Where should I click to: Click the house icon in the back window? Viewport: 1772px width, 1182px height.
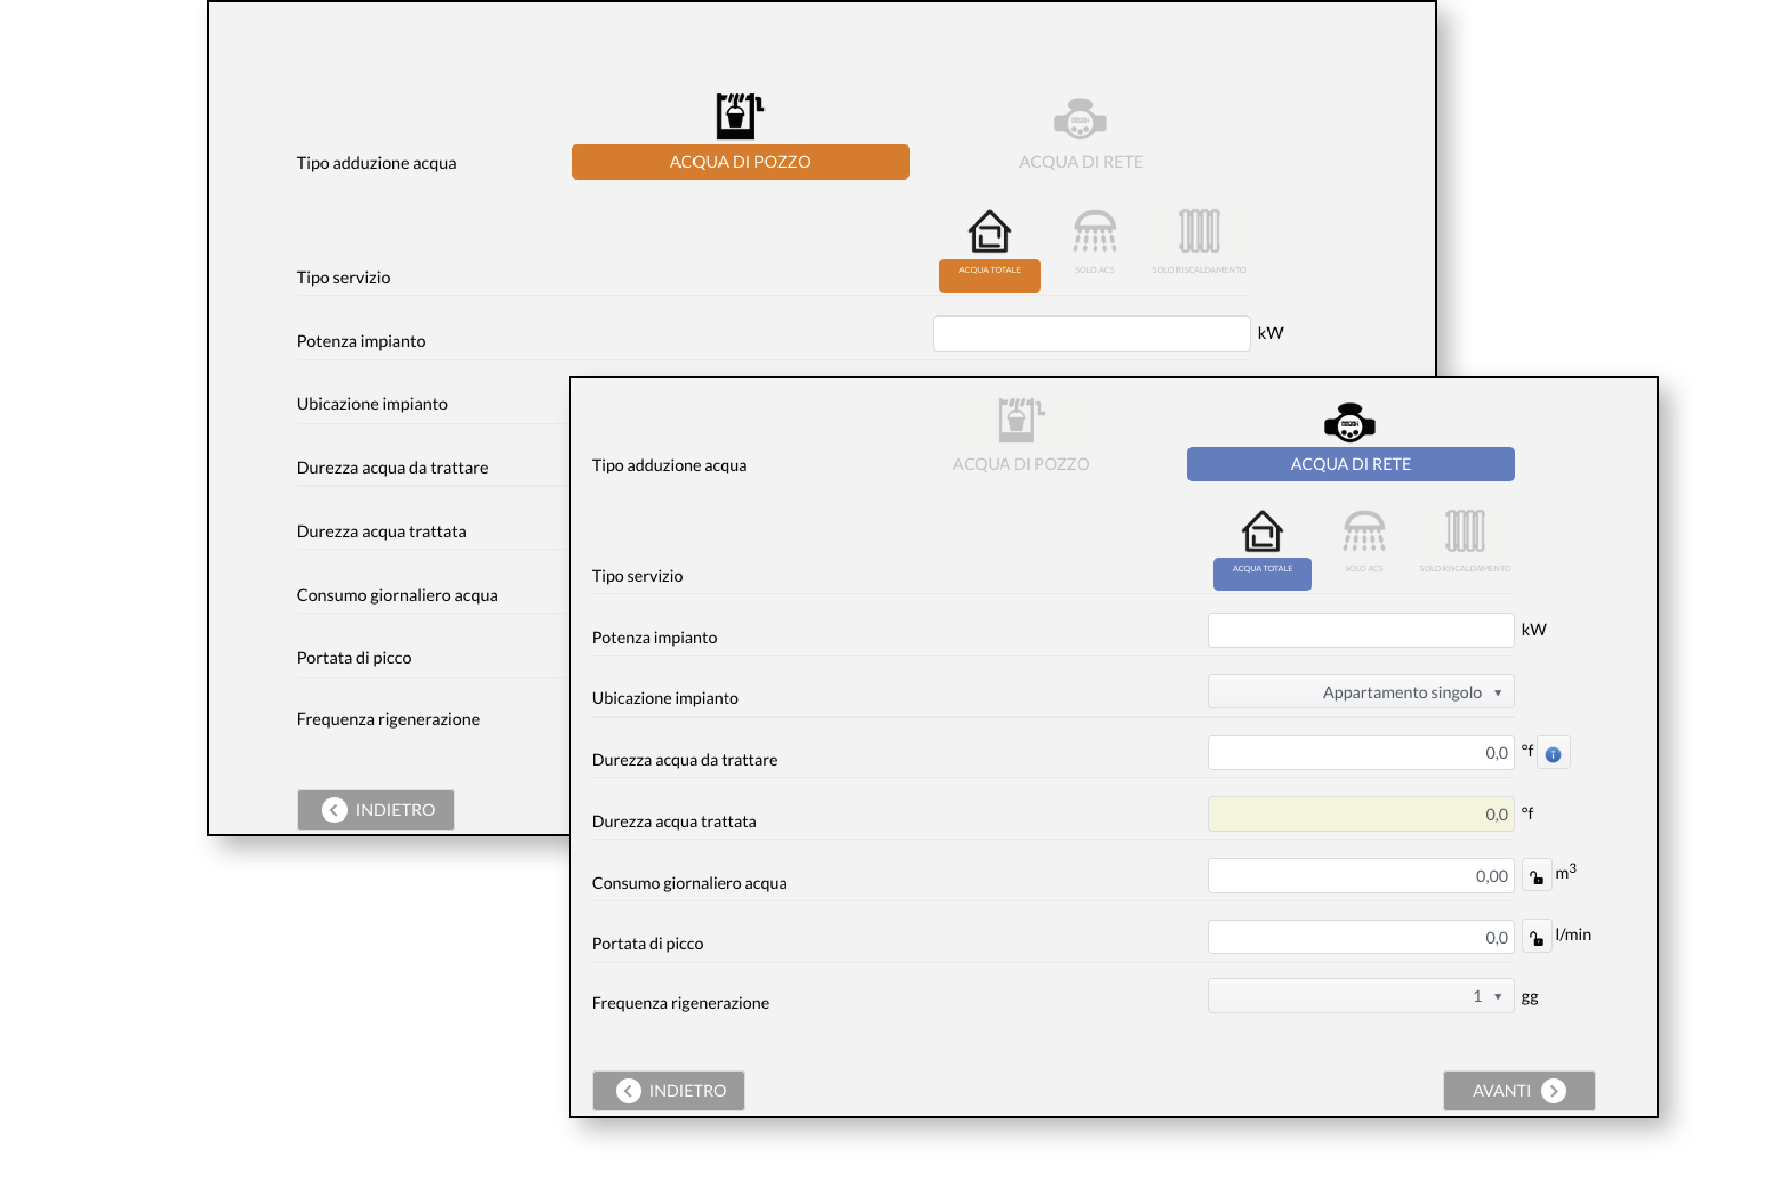point(990,232)
